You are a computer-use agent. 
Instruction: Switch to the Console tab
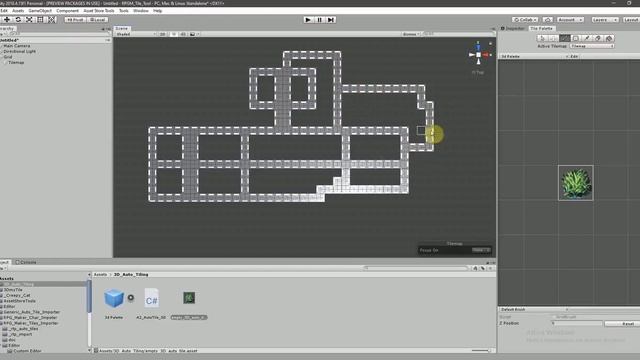[26, 262]
